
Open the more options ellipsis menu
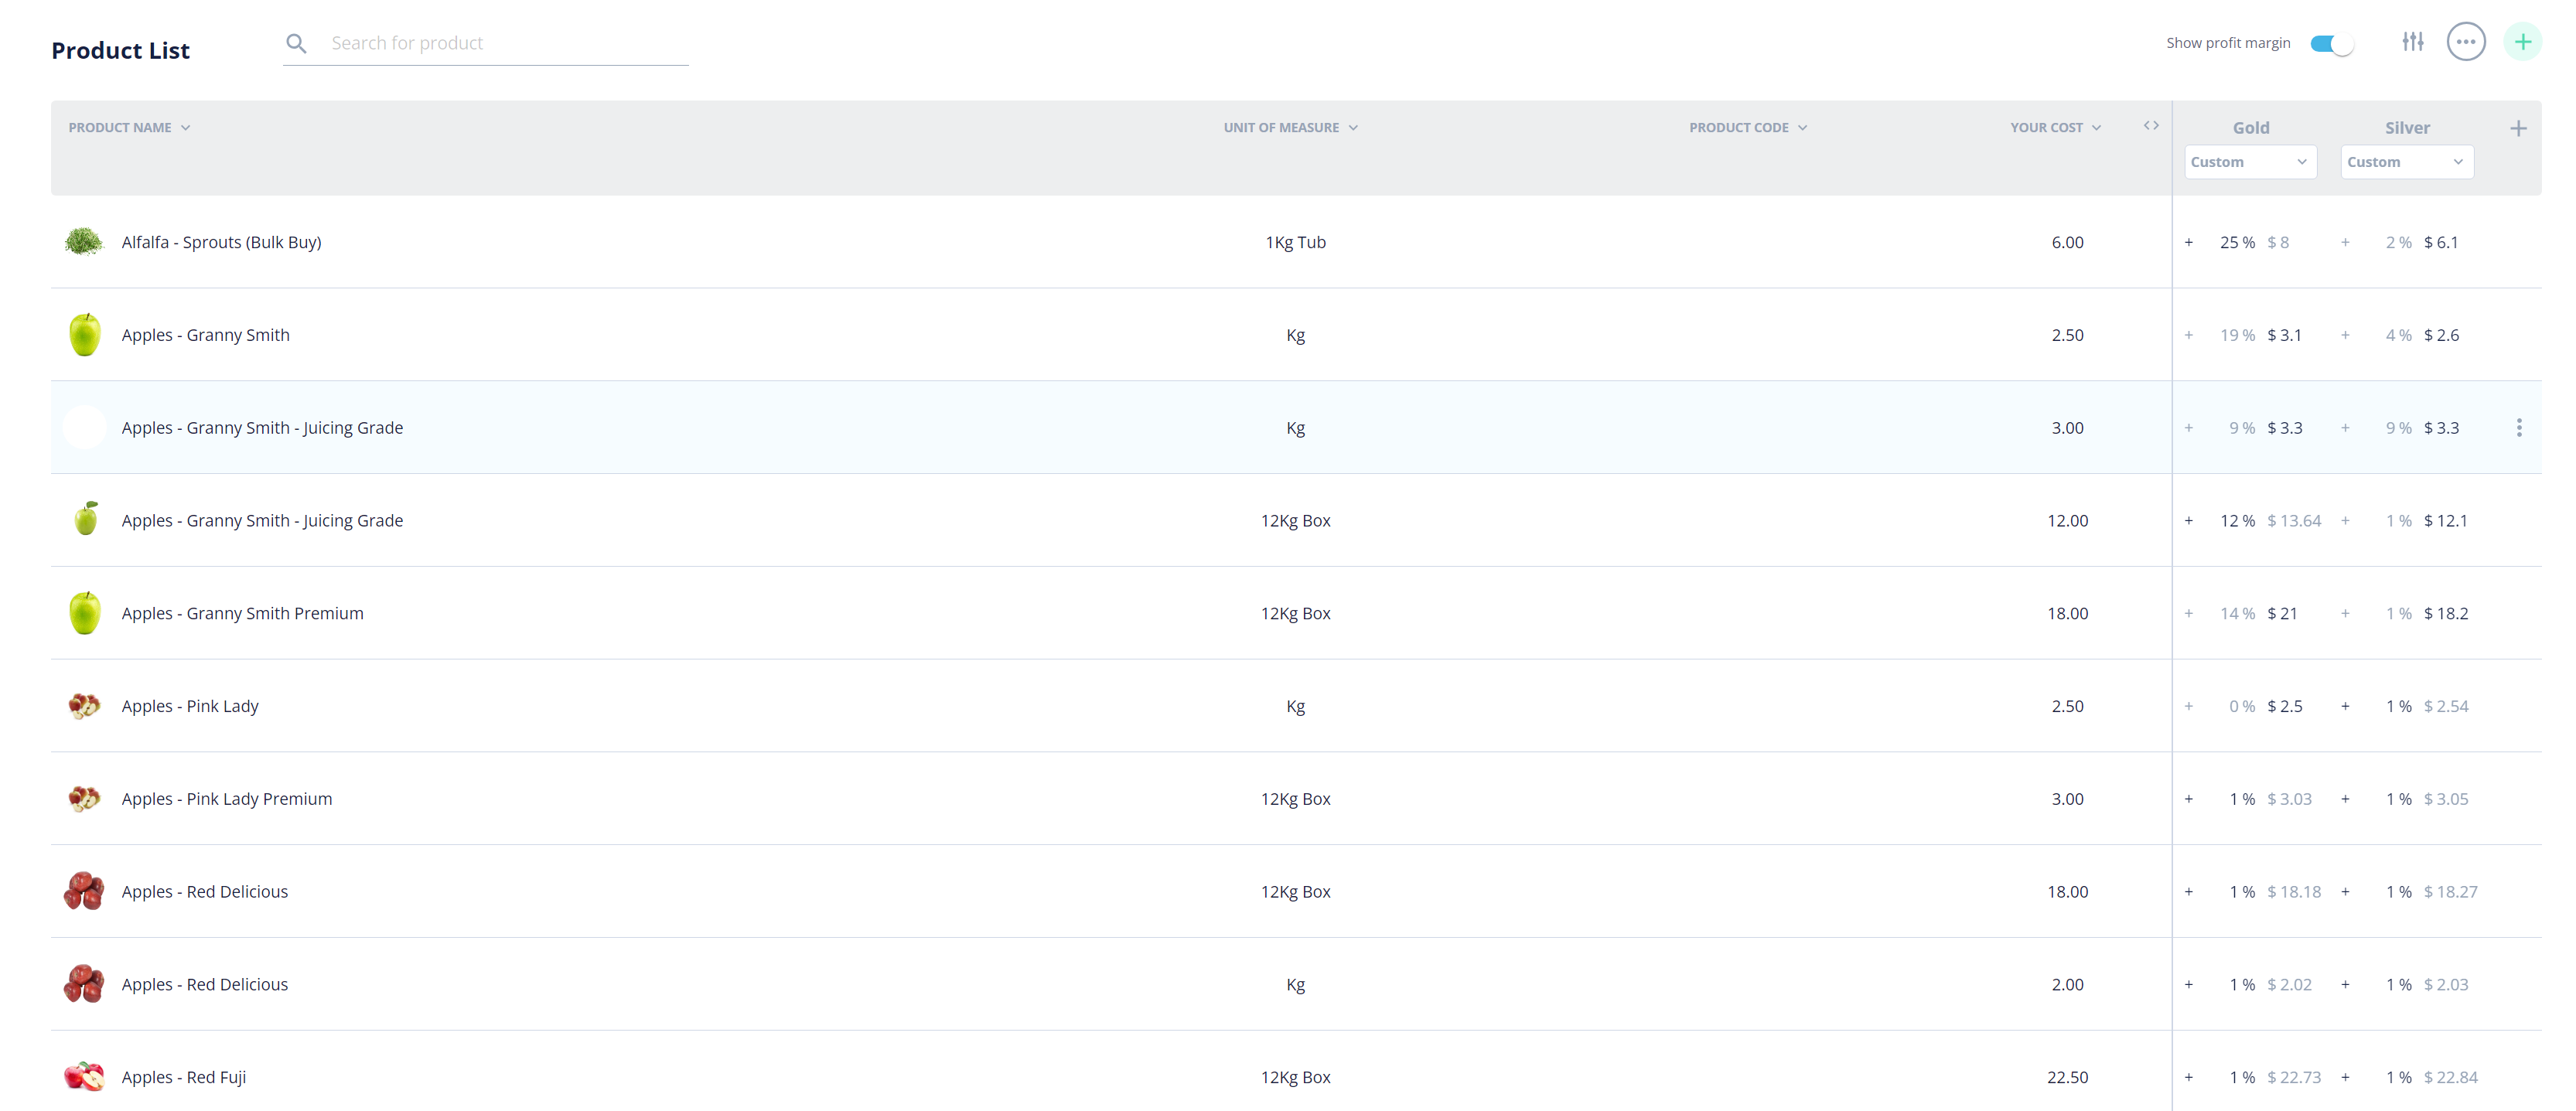(2466, 42)
